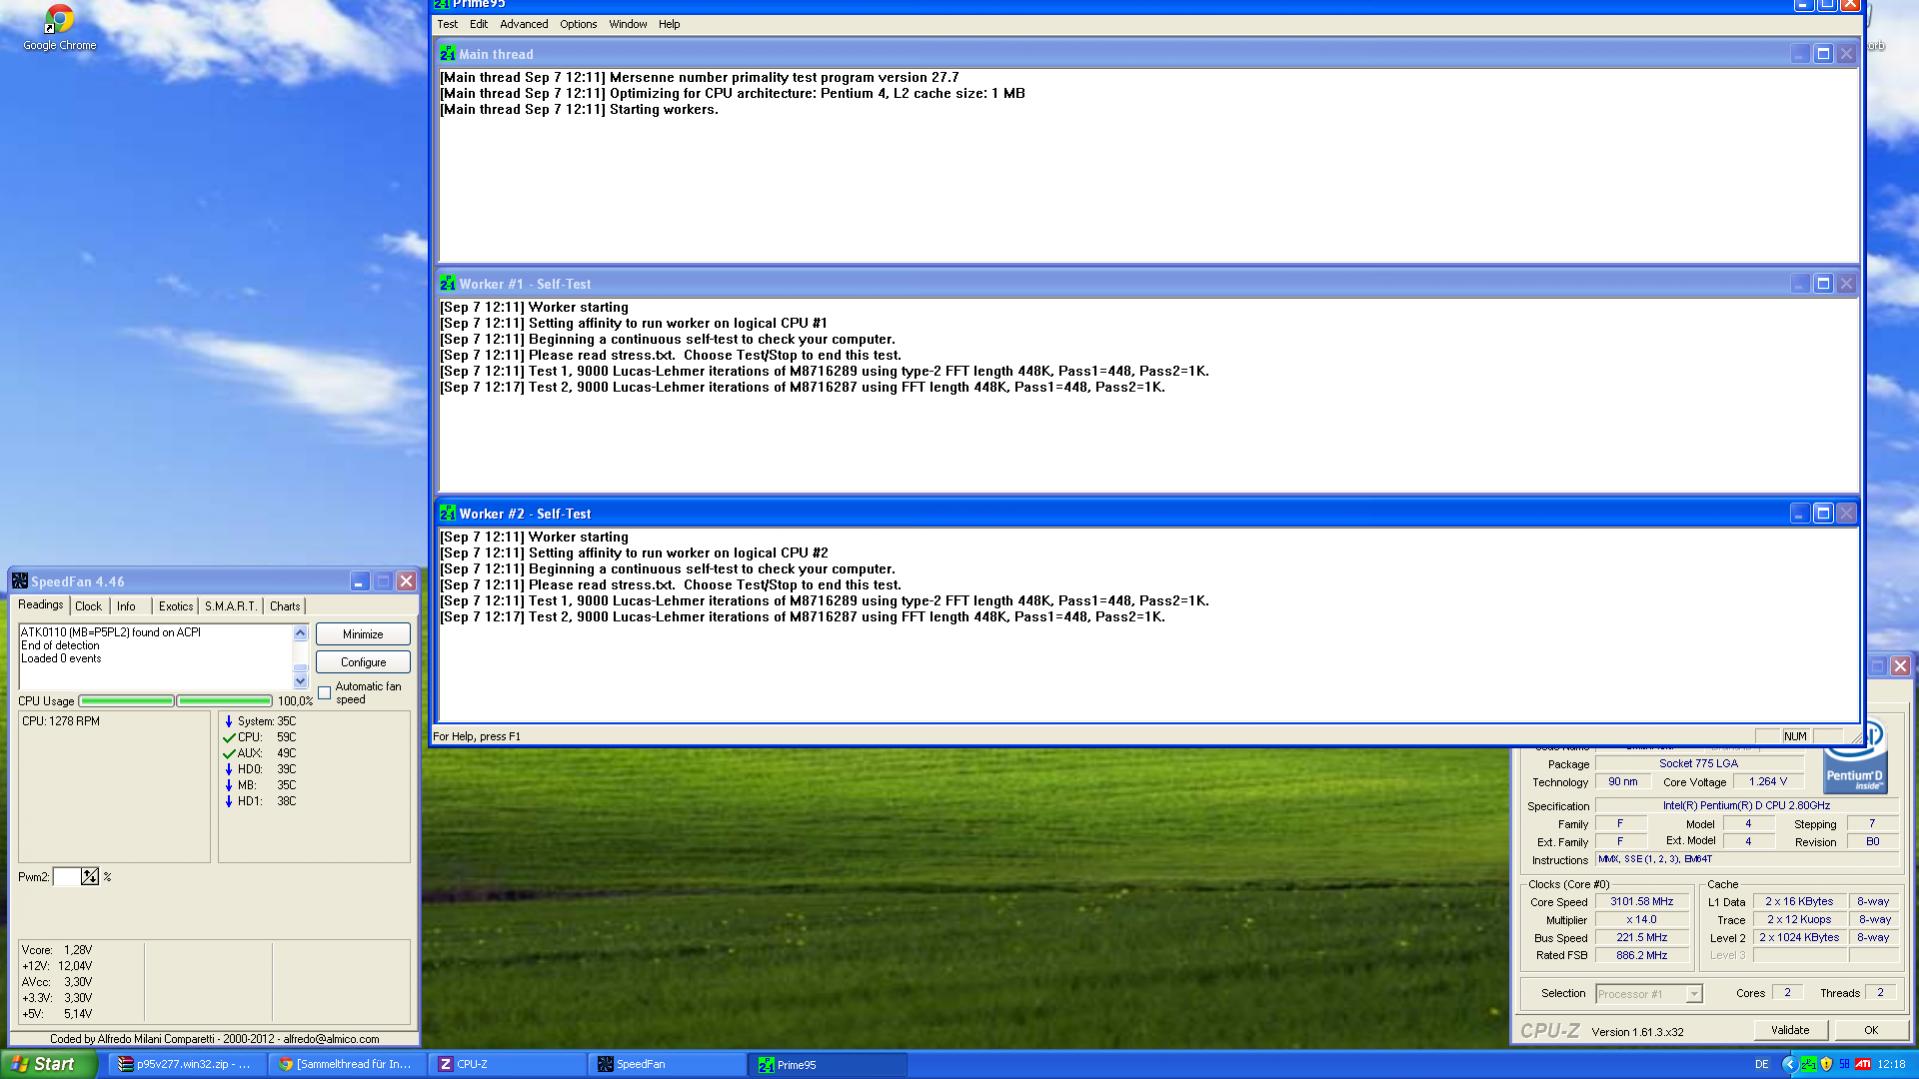Click the blue arrow beside System temperature

click(x=229, y=721)
